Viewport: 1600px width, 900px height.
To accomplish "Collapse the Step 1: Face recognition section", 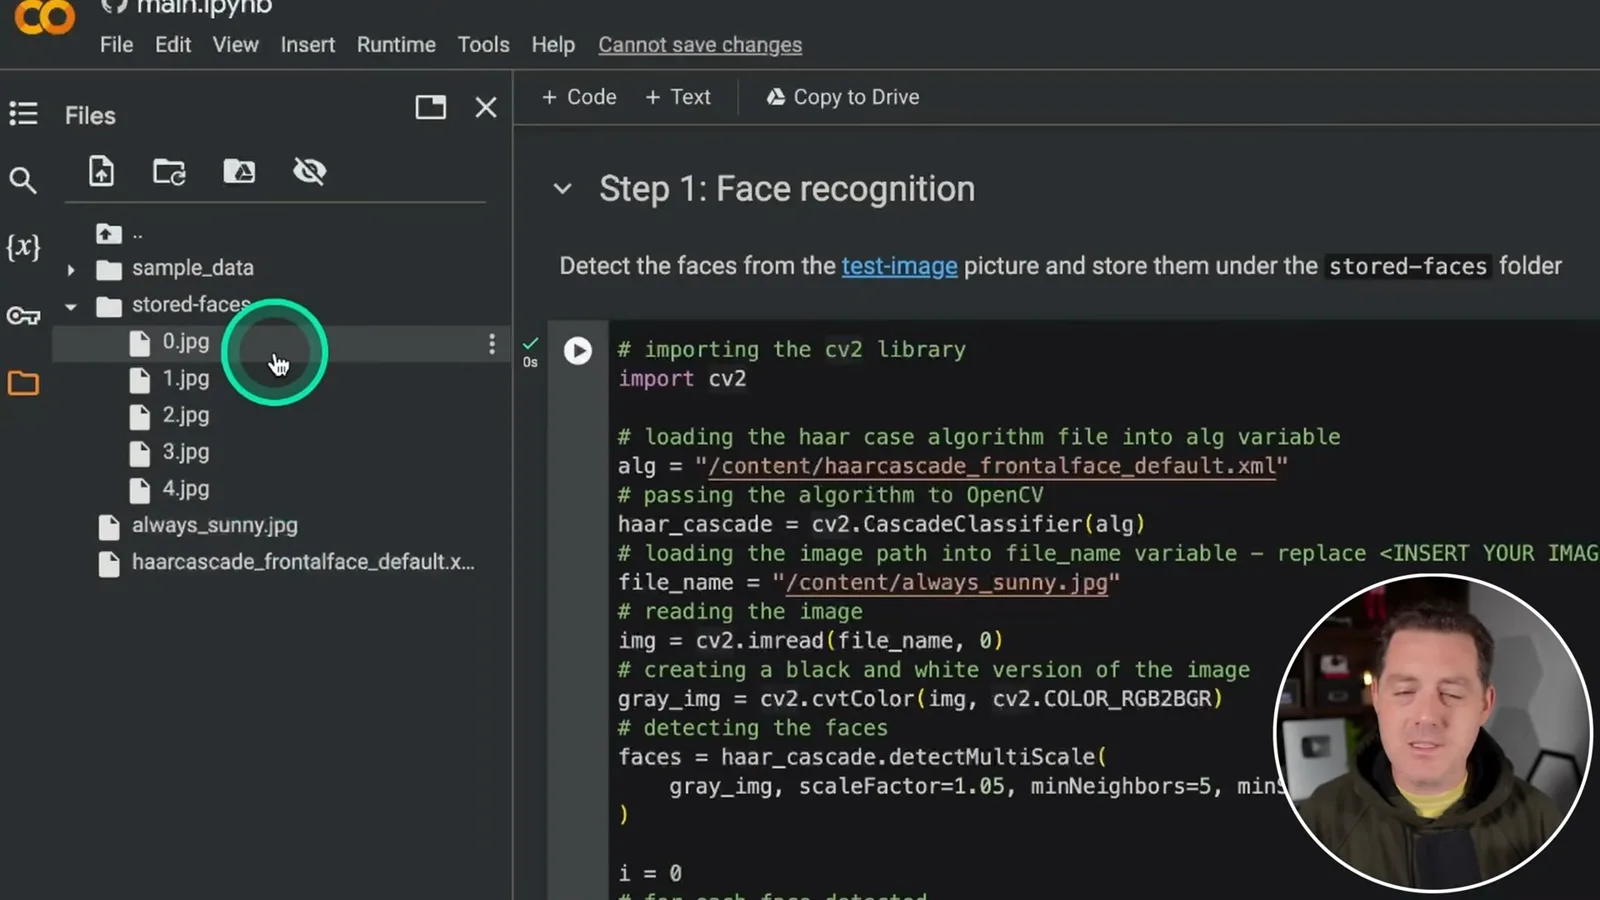I will pyautogui.click(x=563, y=188).
